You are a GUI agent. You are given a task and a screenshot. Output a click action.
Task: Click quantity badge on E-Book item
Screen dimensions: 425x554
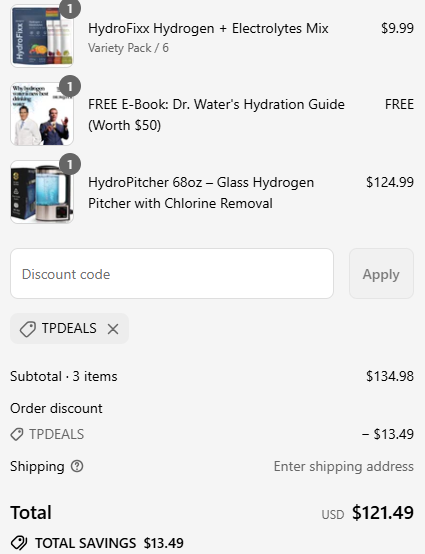70,86
